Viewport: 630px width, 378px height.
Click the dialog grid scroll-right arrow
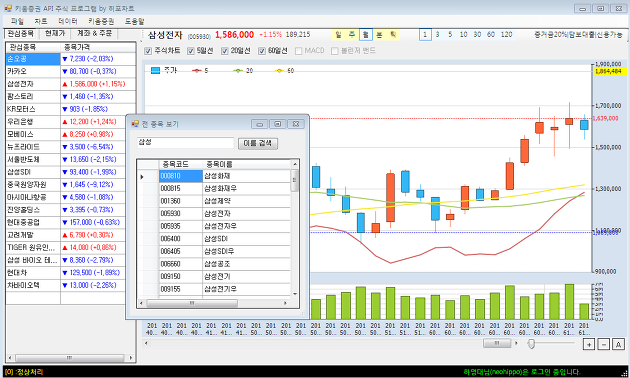coord(285,303)
